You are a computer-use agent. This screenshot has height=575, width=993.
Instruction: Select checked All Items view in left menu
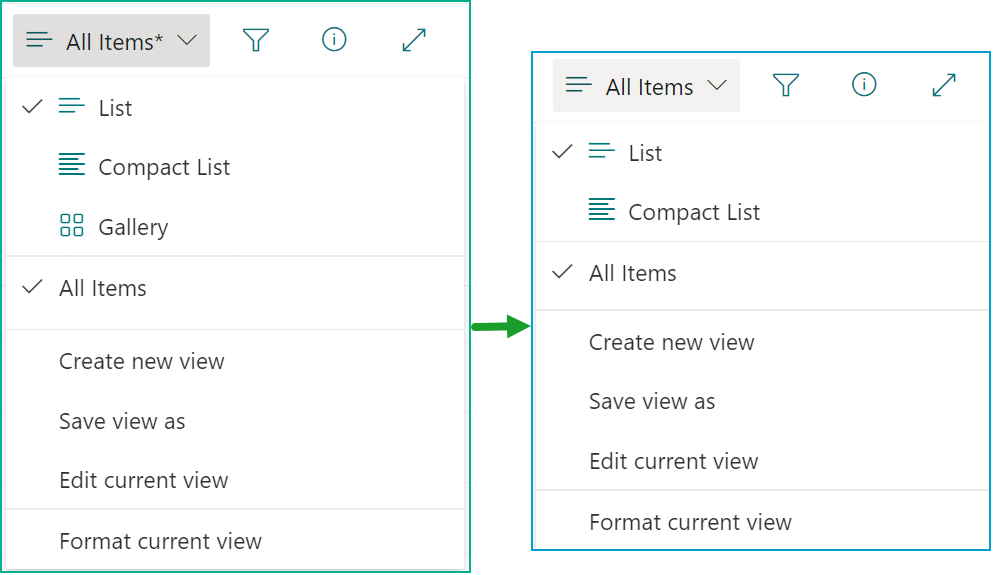pos(235,288)
